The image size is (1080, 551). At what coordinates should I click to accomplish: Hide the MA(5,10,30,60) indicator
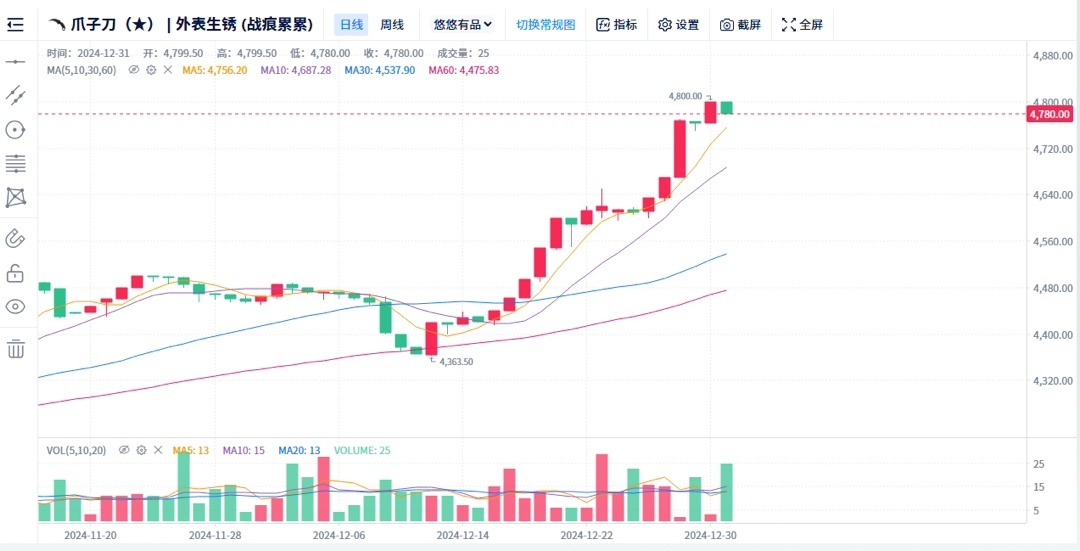pyautogui.click(x=133, y=70)
